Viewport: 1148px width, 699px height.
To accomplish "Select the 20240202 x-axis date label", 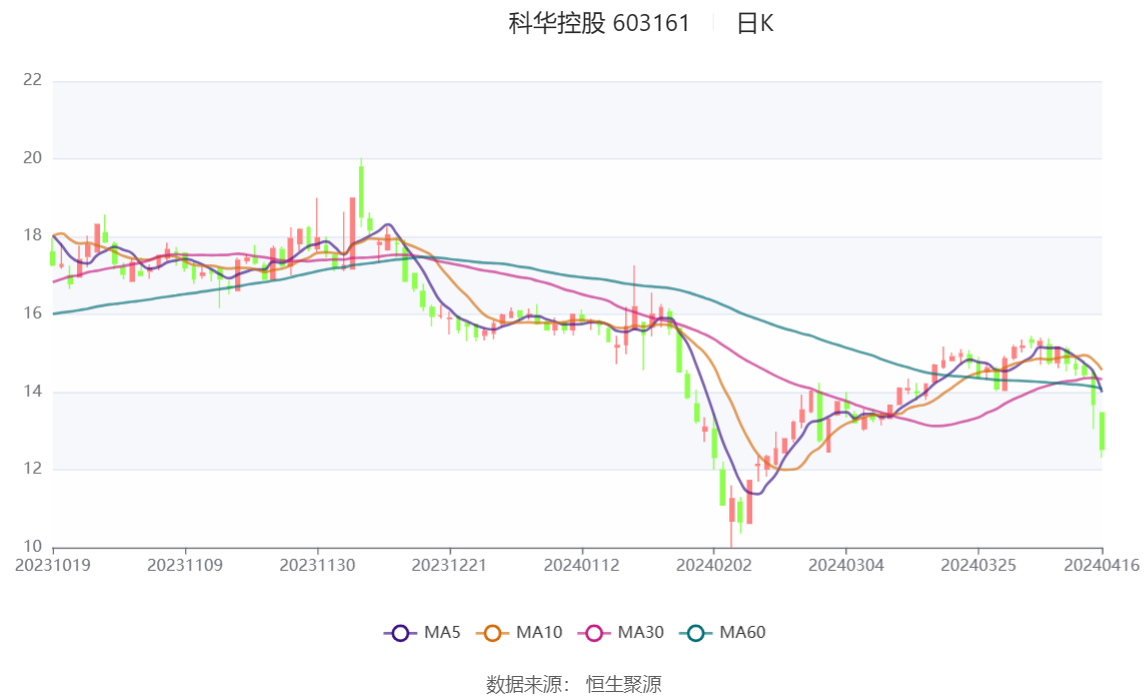I will (x=714, y=566).
